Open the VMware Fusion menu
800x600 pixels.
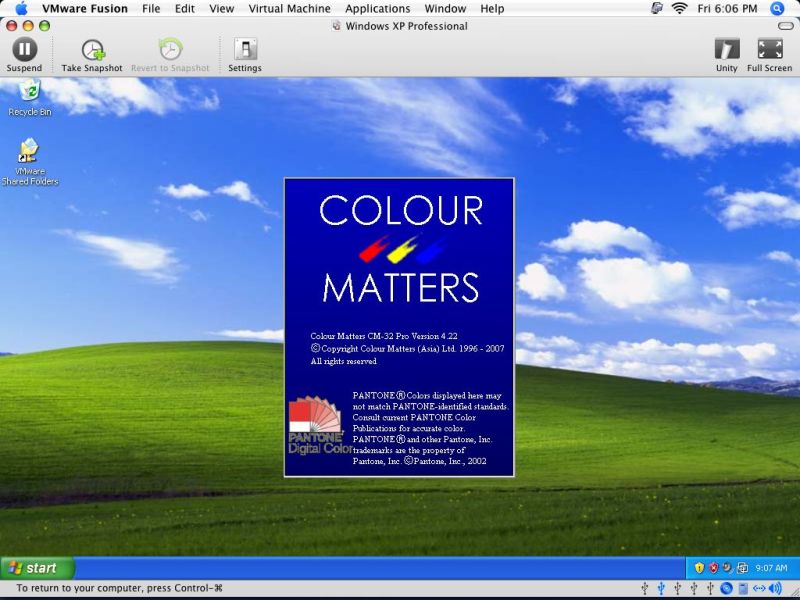(x=85, y=9)
